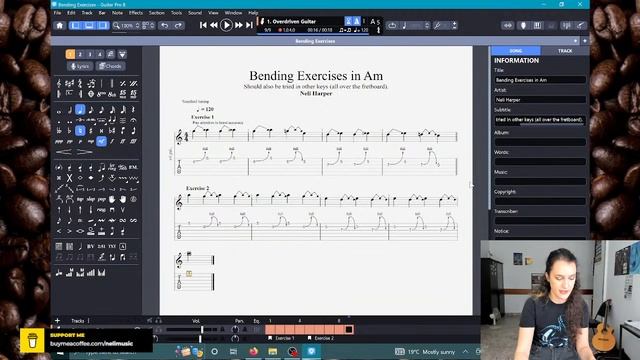Switch to the TRACK inspector tab
Viewport: 640px width, 360px height.
(x=565, y=51)
